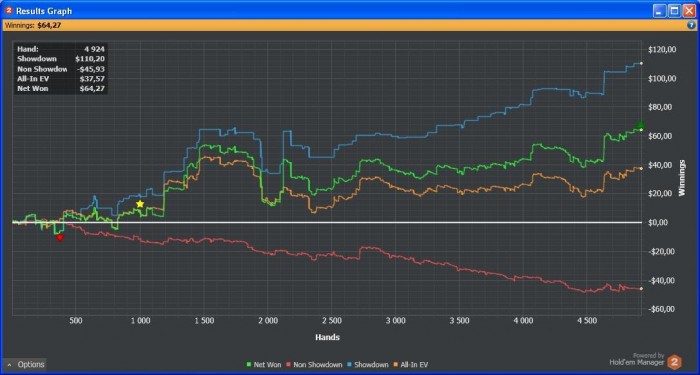Image resolution: width=700 pixels, height=375 pixels.
Task: Toggle the Non Showdown legend entry
Action: [x=314, y=365]
